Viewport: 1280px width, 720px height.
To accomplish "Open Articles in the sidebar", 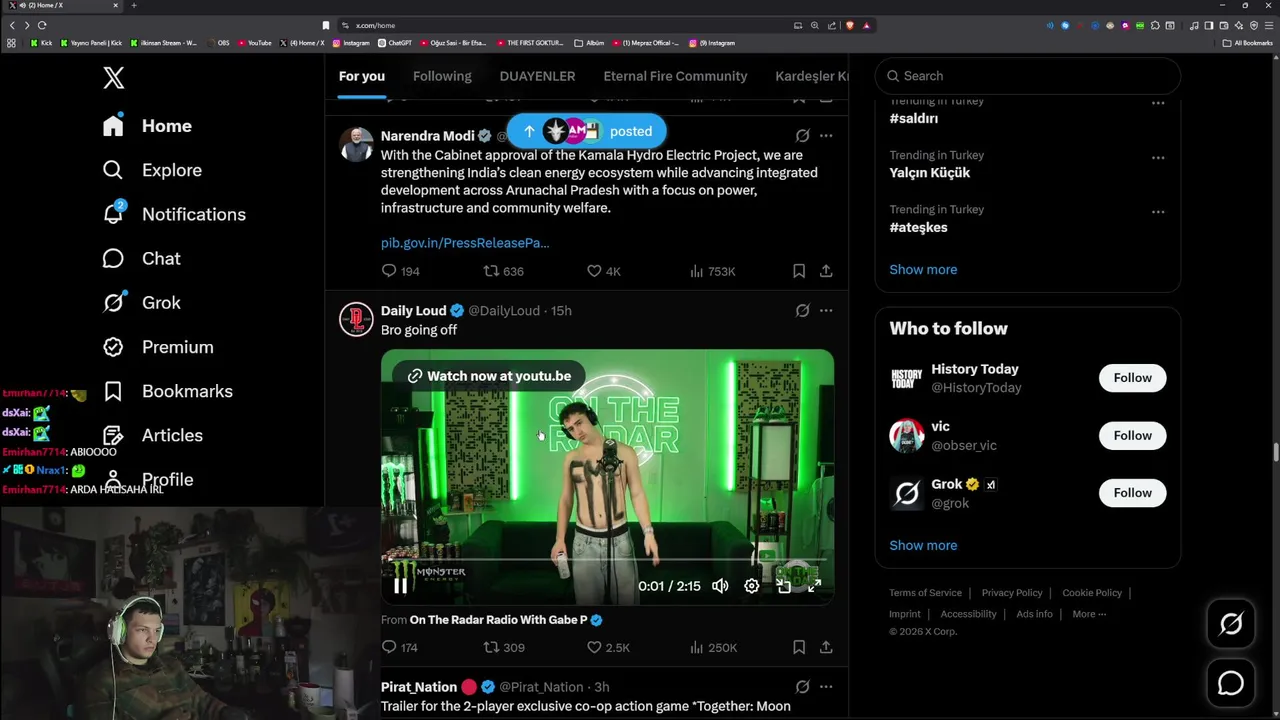I will pyautogui.click(x=152, y=435).
